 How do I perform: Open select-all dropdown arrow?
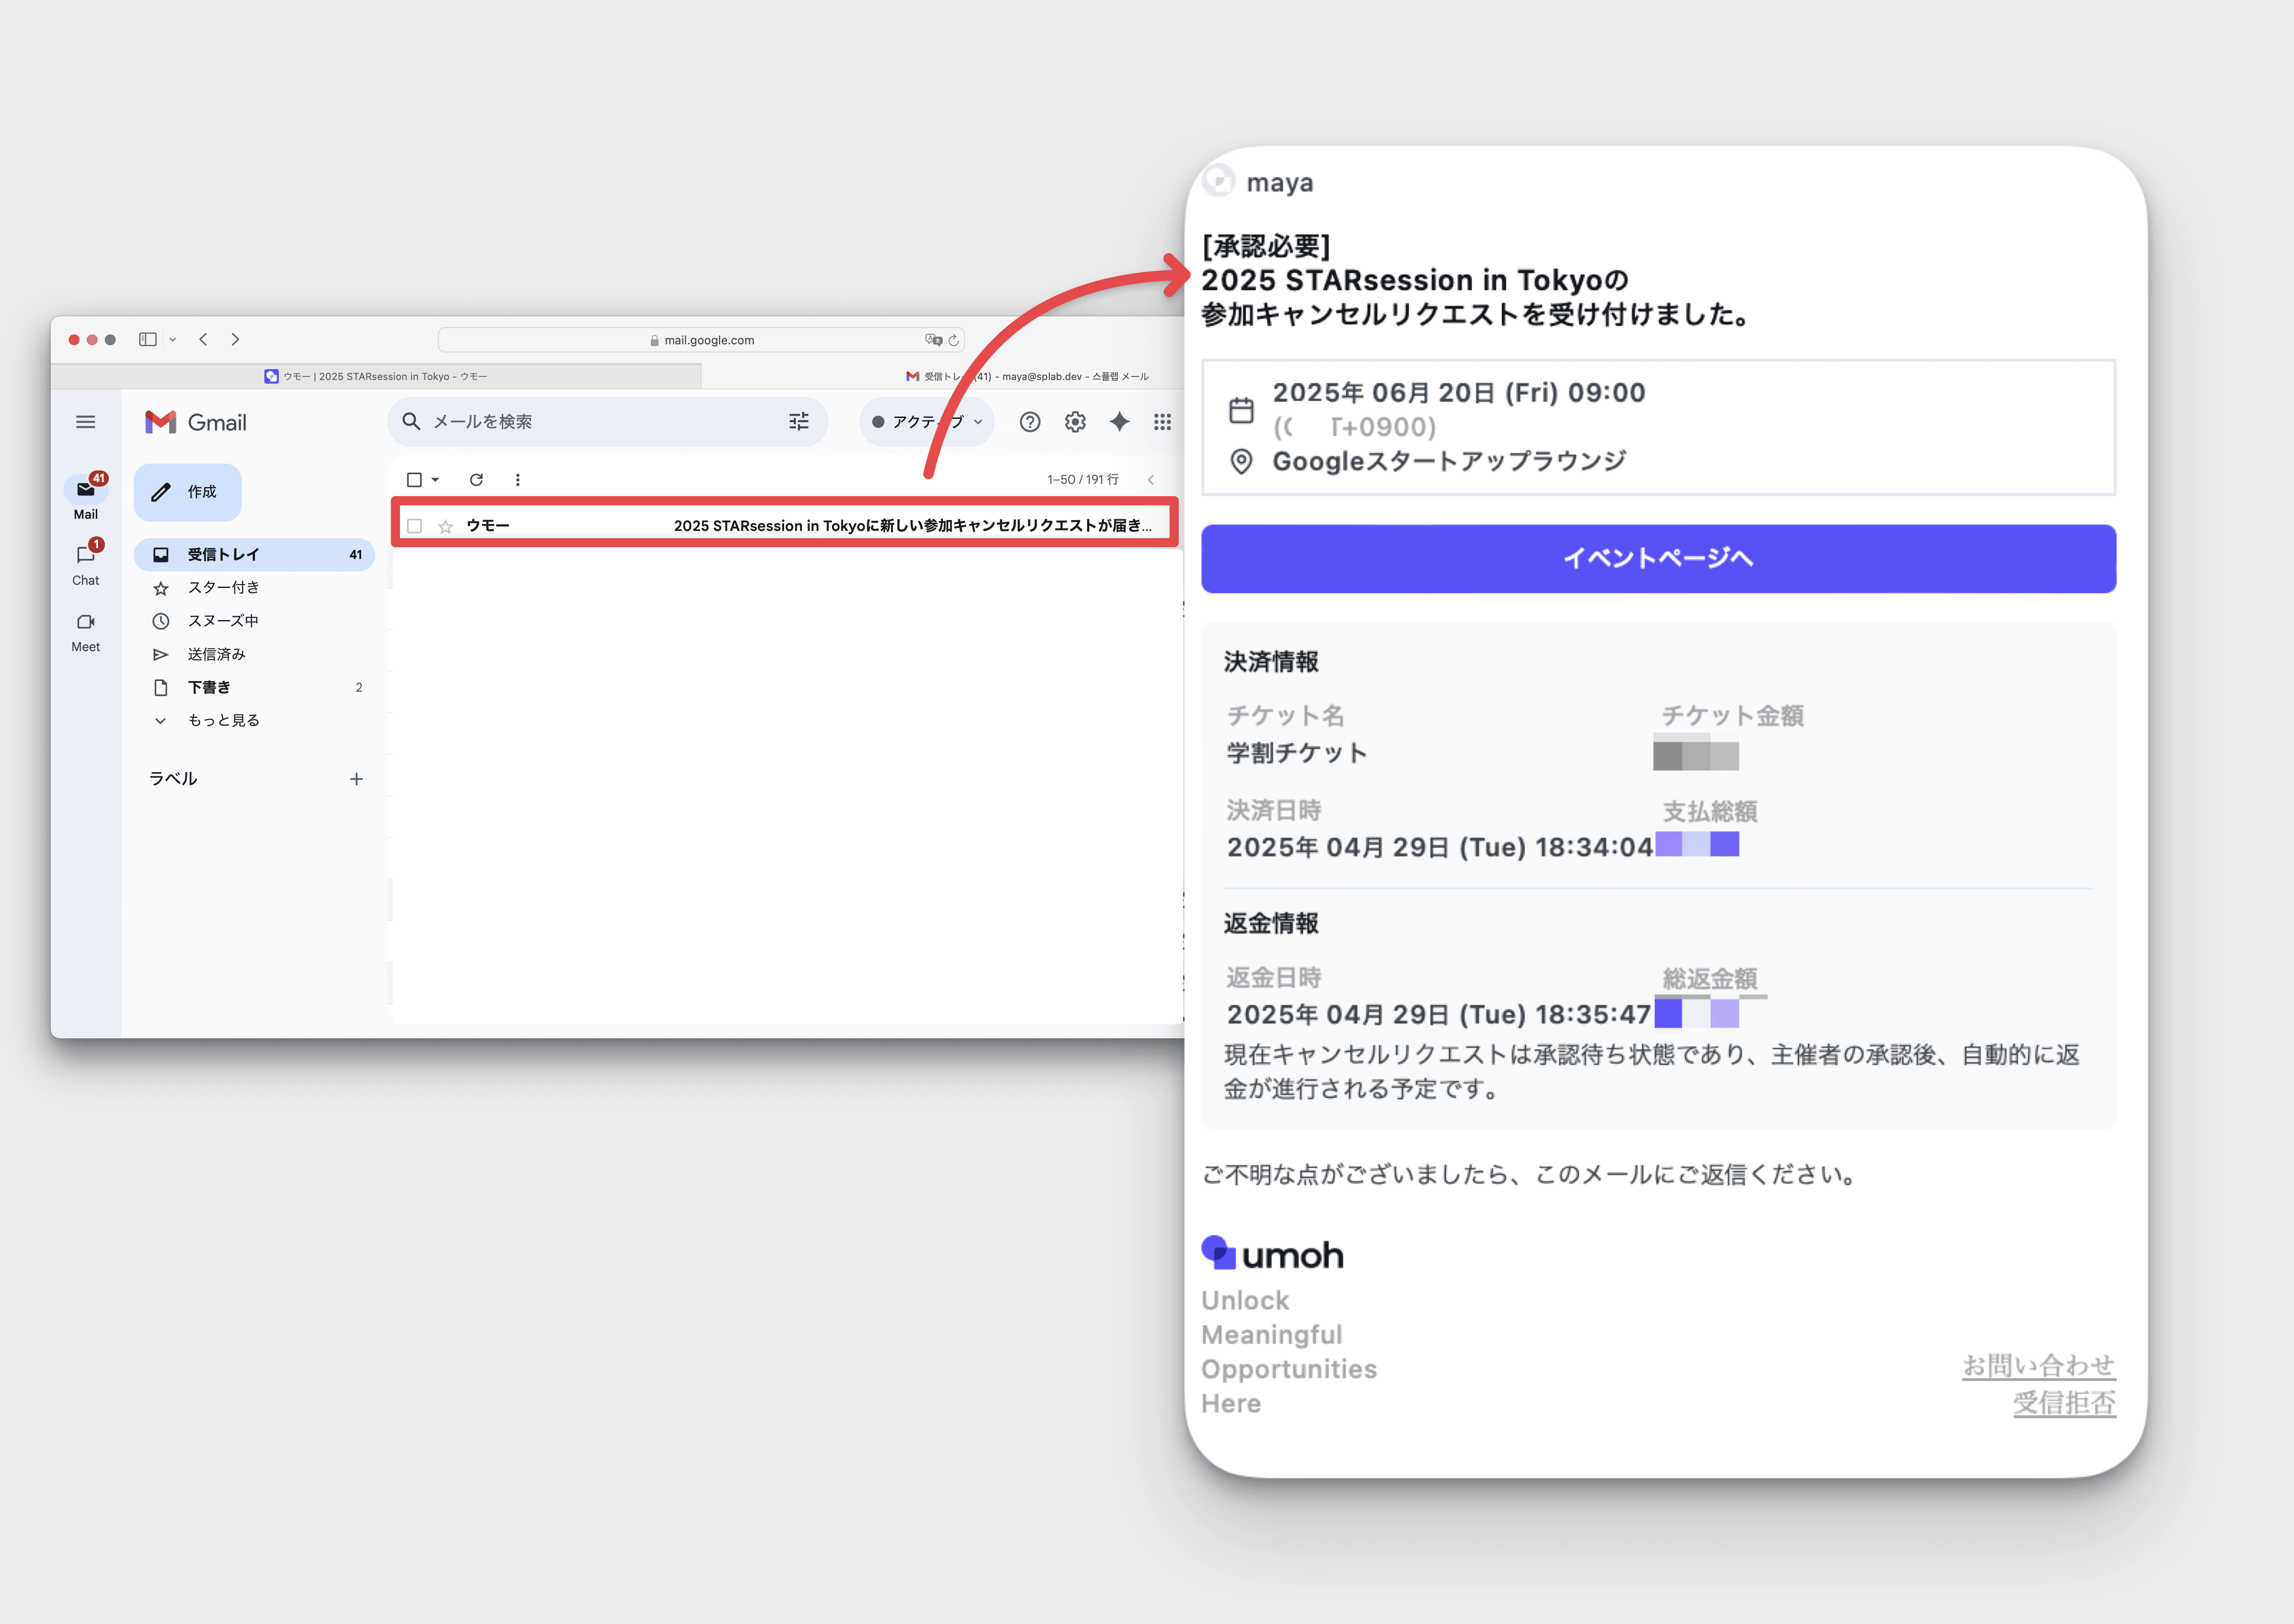[436, 480]
